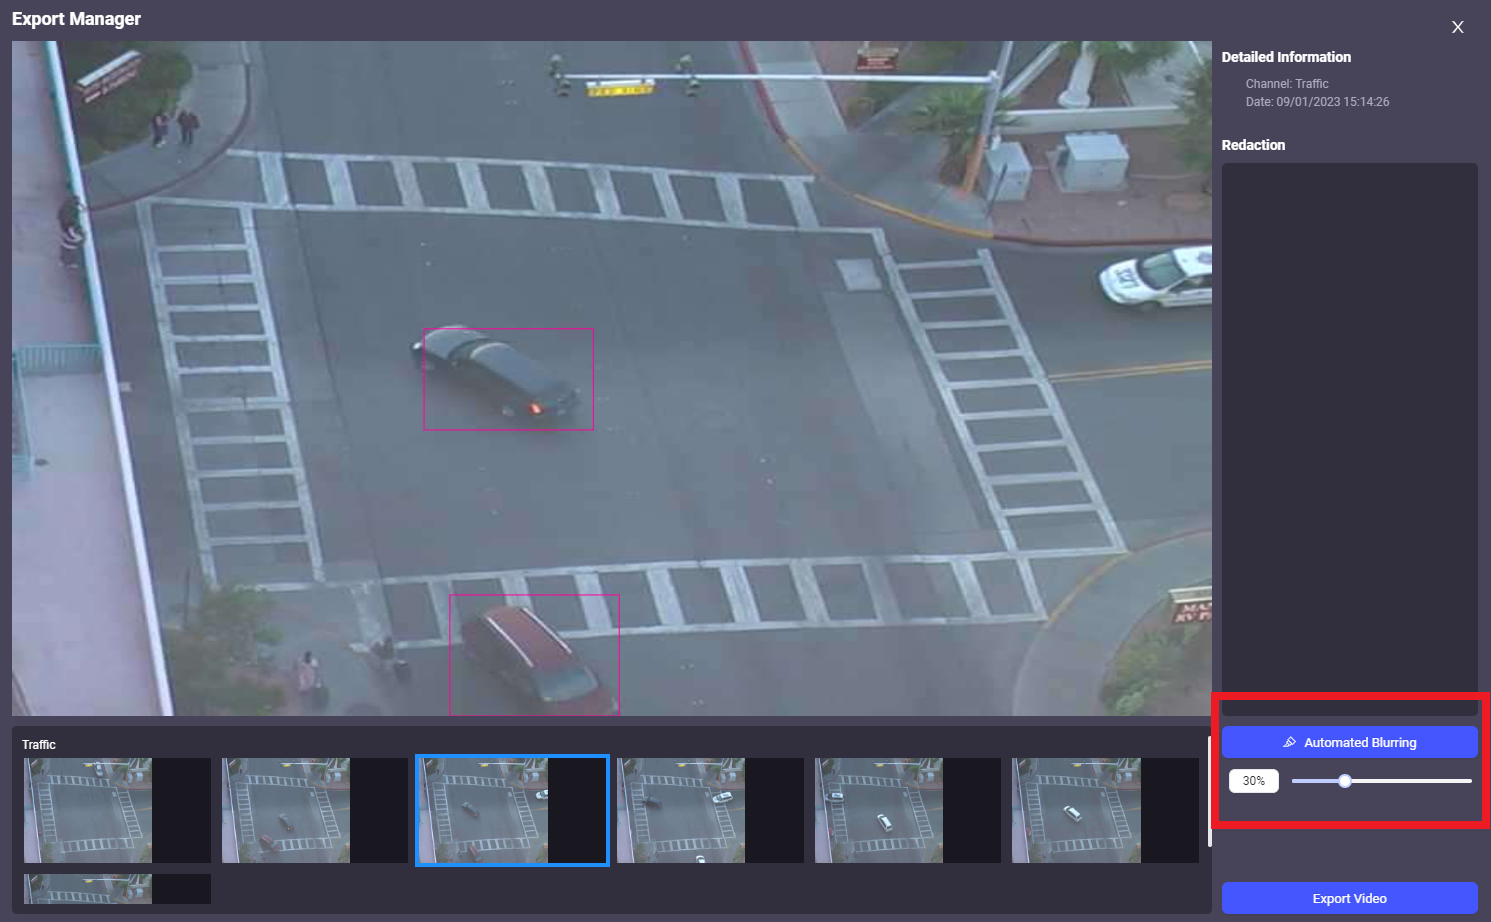
Task: Click the detection box around black sedan
Action: [508, 379]
